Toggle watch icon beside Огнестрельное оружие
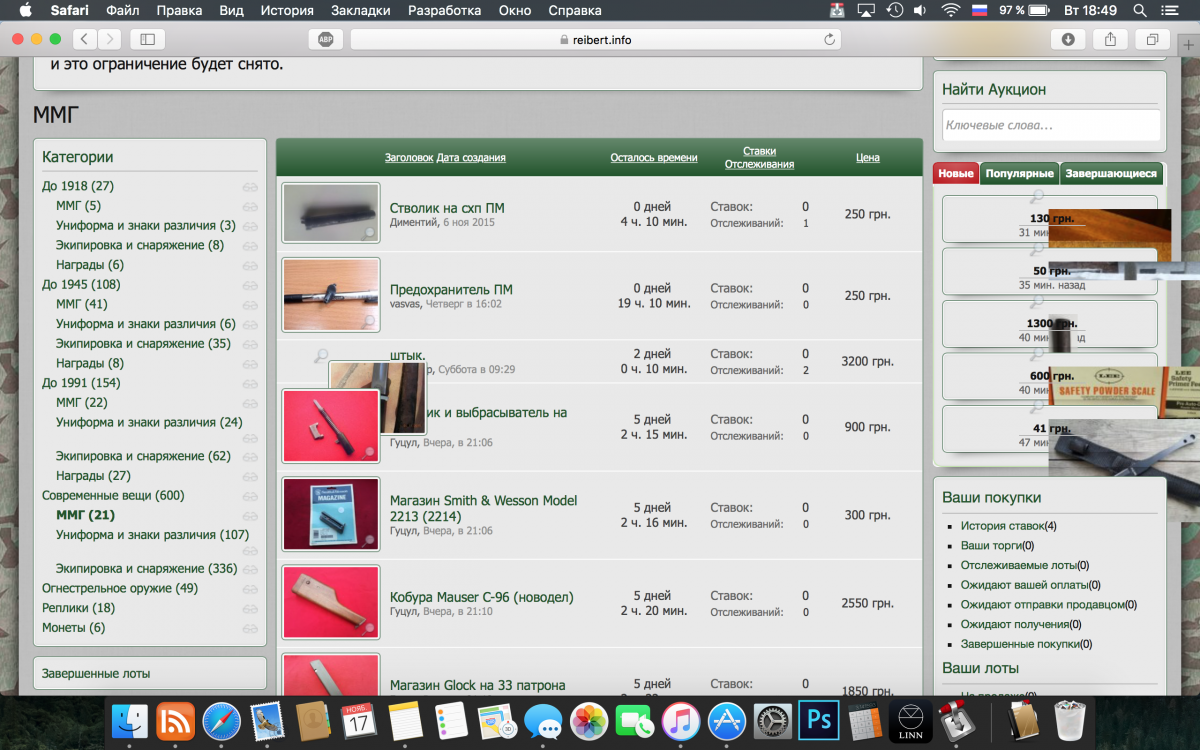 coord(250,589)
